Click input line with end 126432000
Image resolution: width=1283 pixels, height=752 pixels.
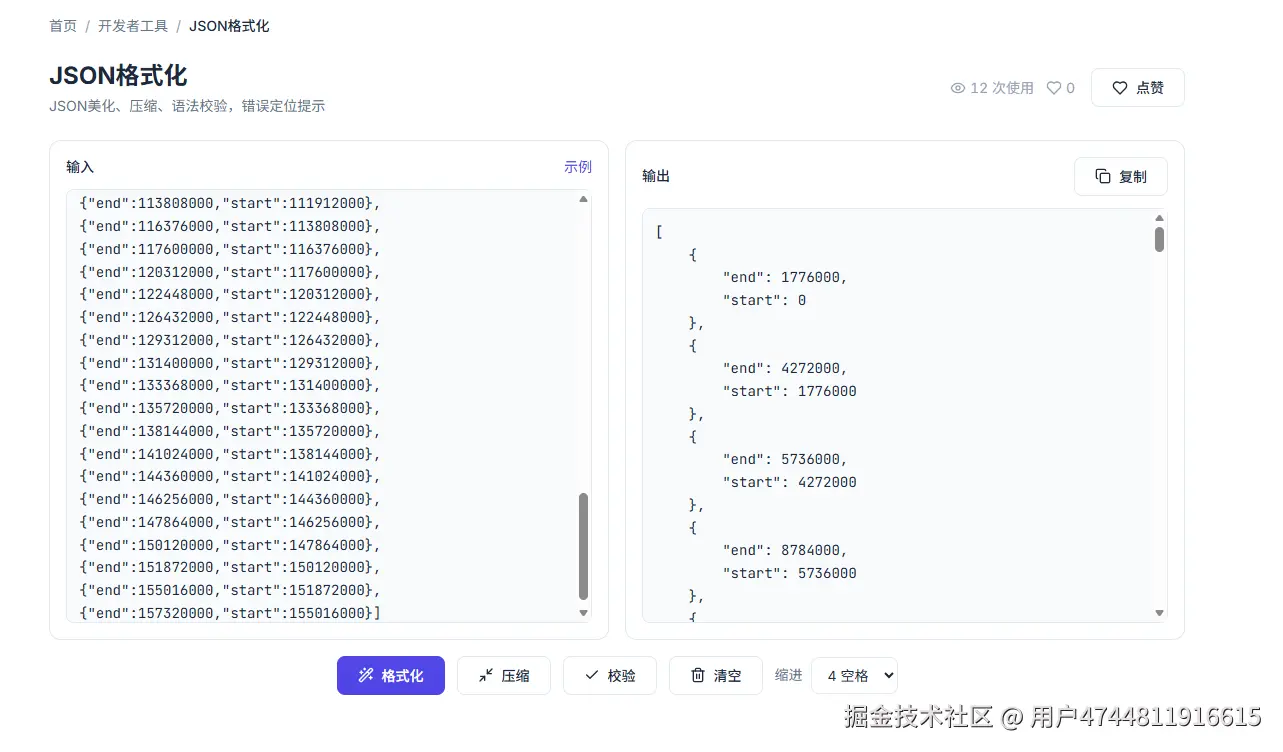click(230, 317)
